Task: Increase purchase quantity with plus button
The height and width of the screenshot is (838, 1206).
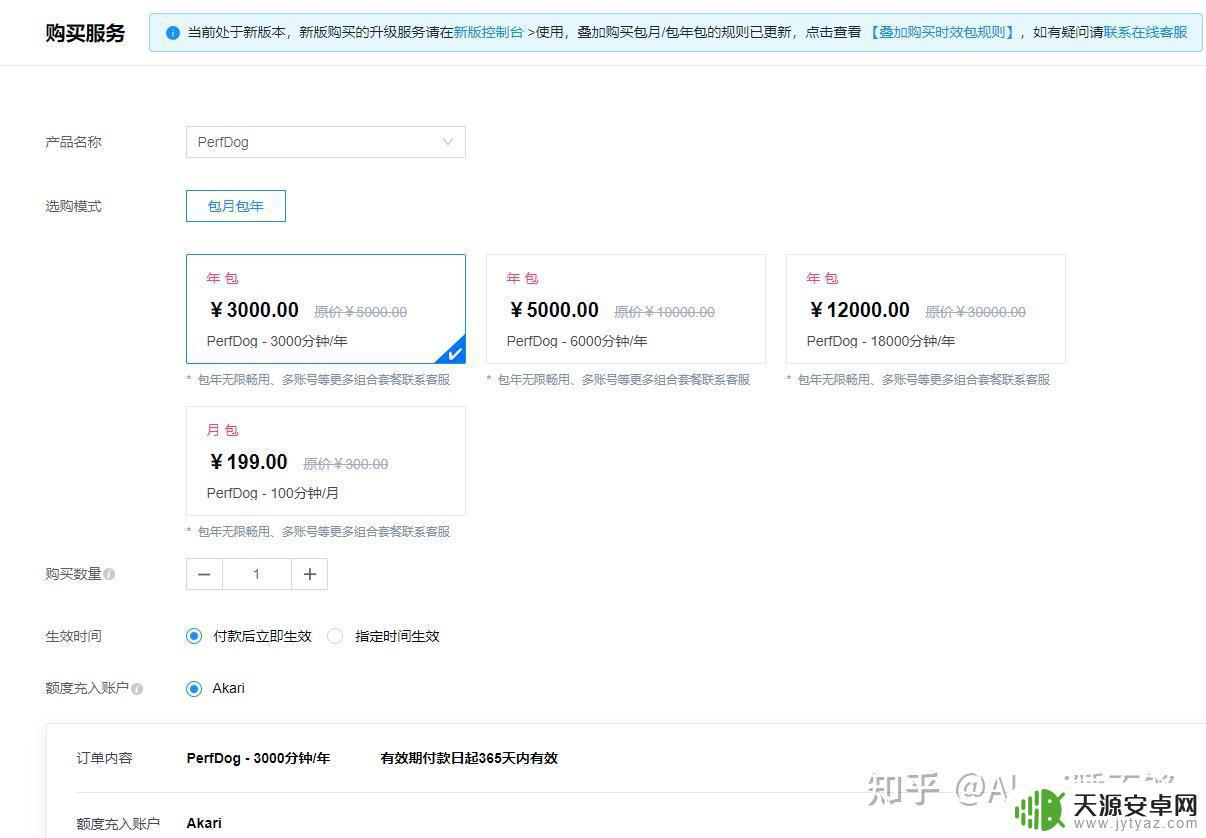Action: [310, 574]
